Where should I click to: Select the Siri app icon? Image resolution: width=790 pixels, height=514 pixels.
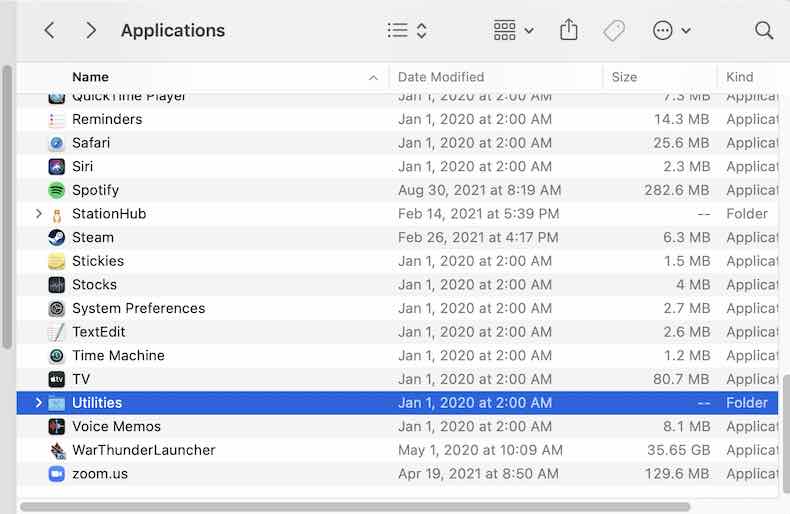pyautogui.click(x=56, y=167)
